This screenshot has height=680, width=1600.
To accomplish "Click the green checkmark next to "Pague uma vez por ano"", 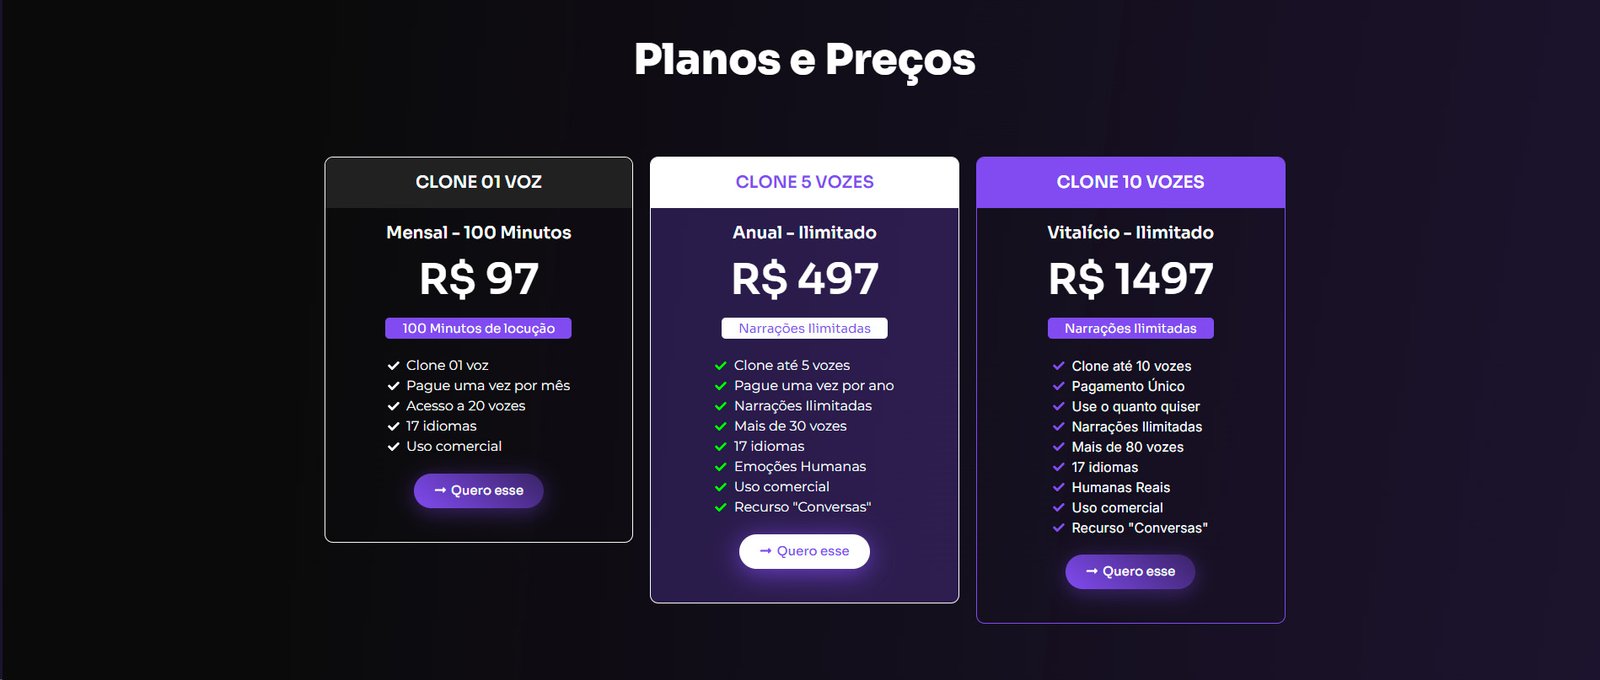I will [x=721, y=386].
